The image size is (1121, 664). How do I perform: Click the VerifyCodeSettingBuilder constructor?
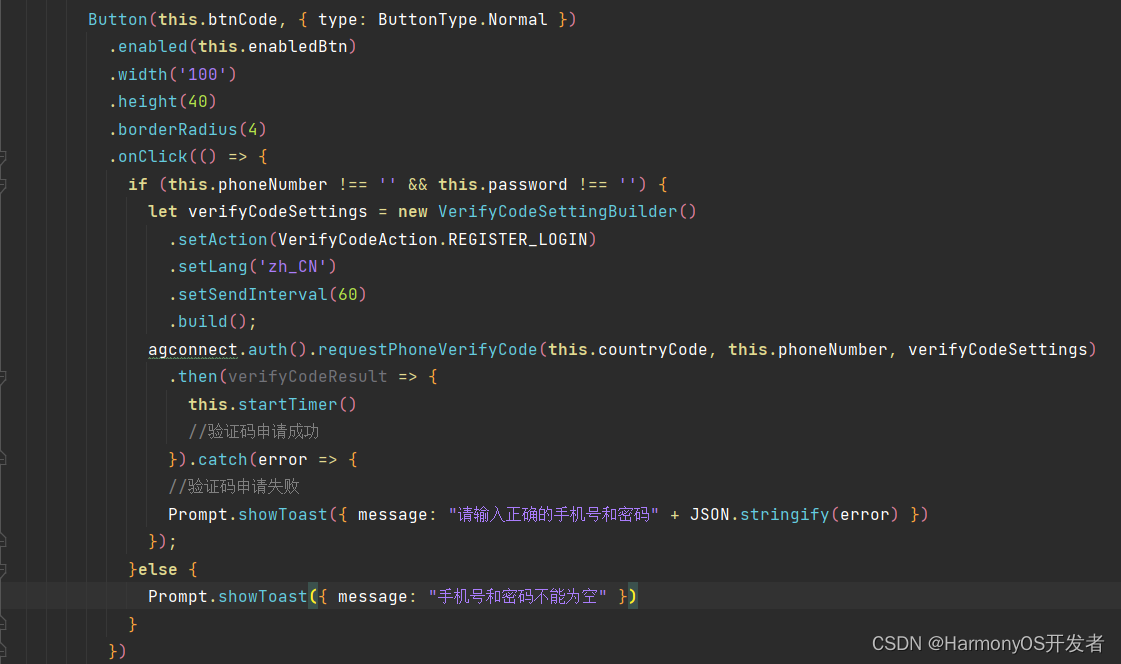557,212
